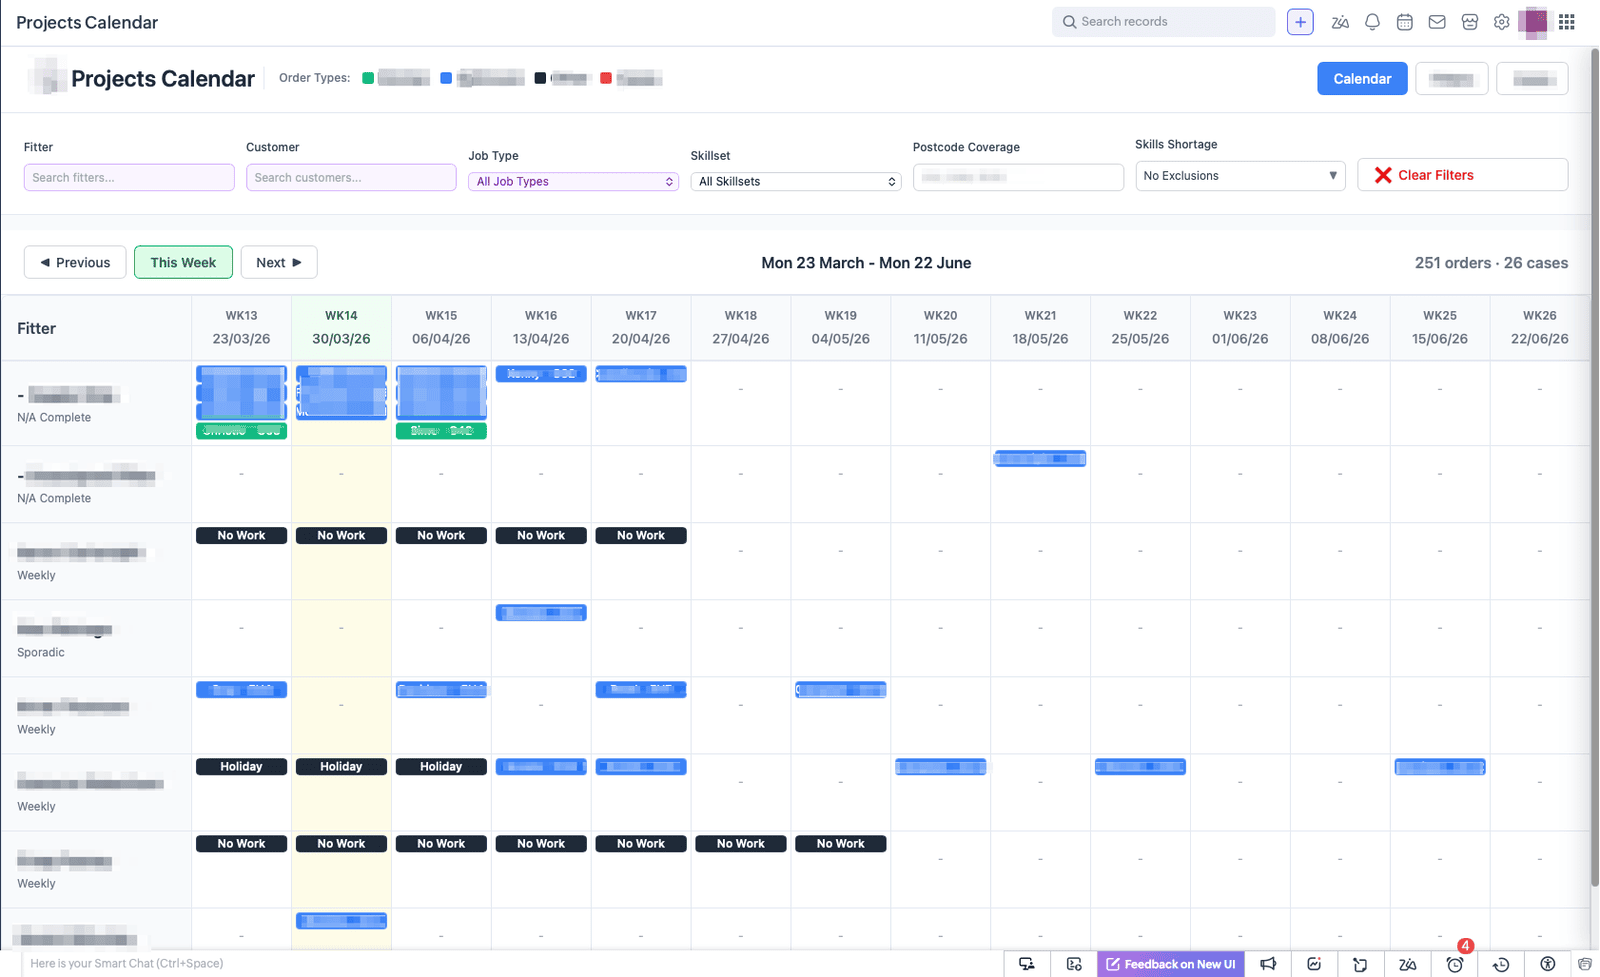Viewport: 1600px width, 977px height.
Task: Click Feedback on New UI
Action: pyautogui.click(x=1170, y=964)
